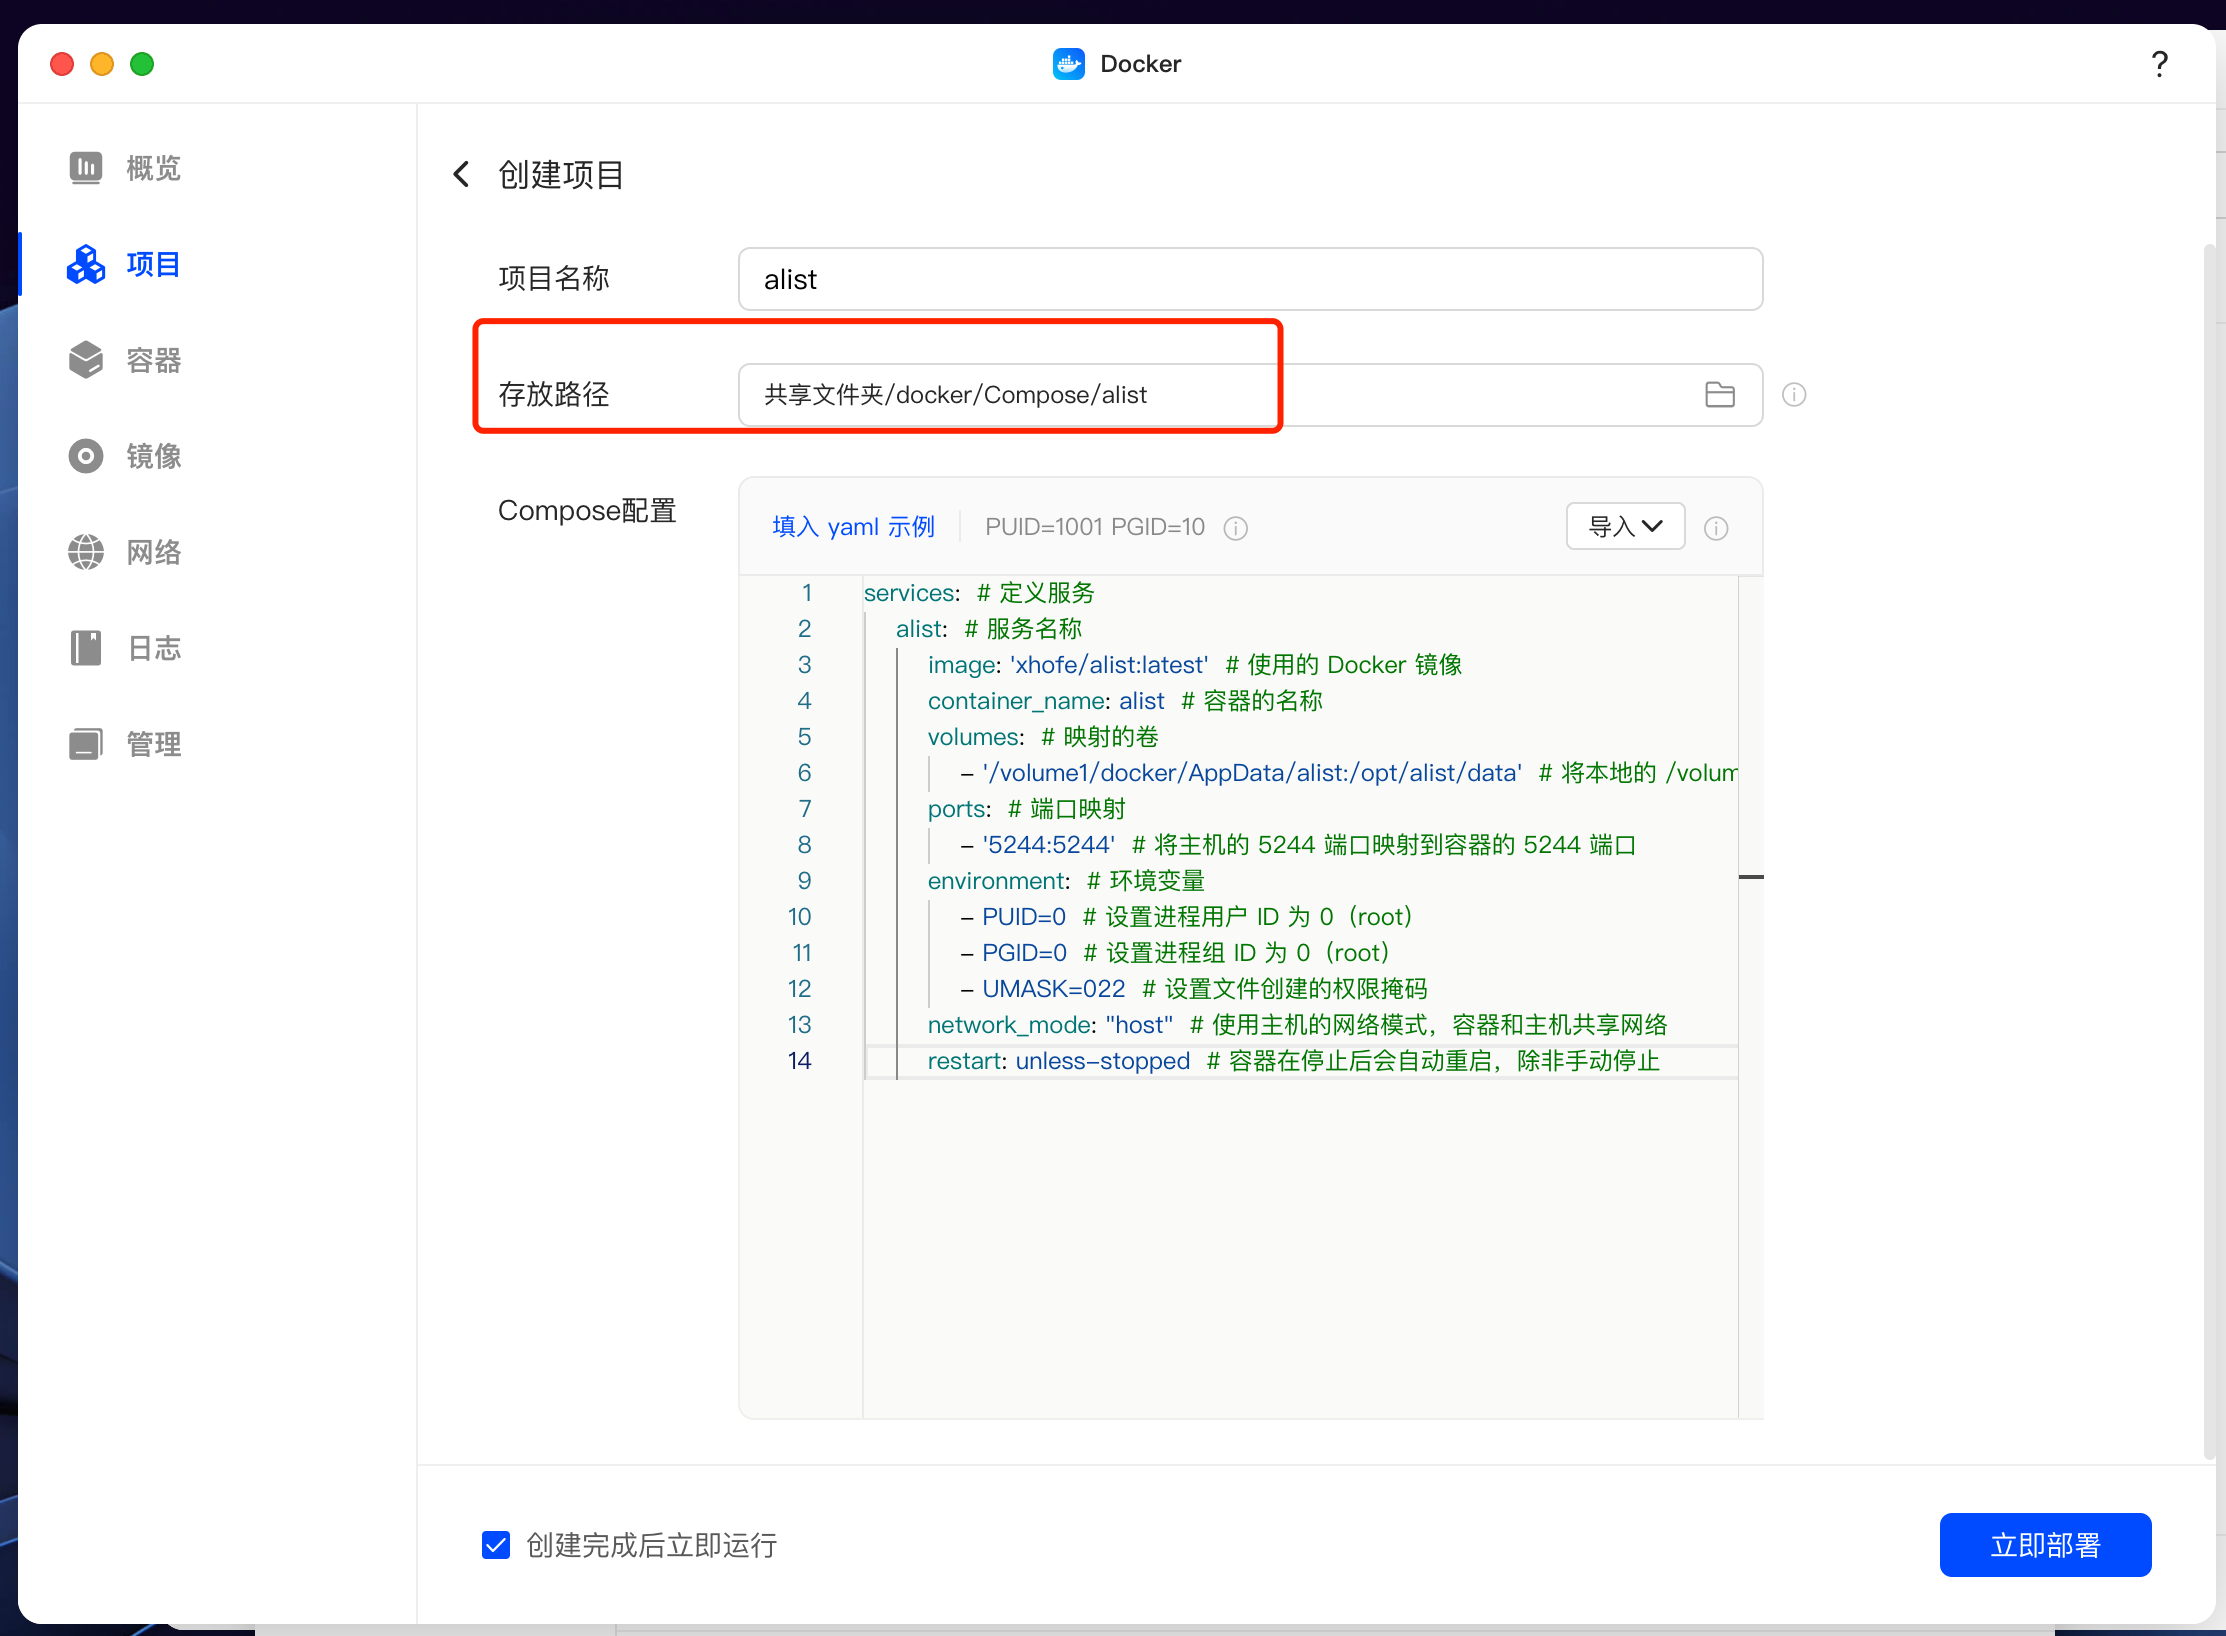Open the 概览 overview section

tap(124, 168)
